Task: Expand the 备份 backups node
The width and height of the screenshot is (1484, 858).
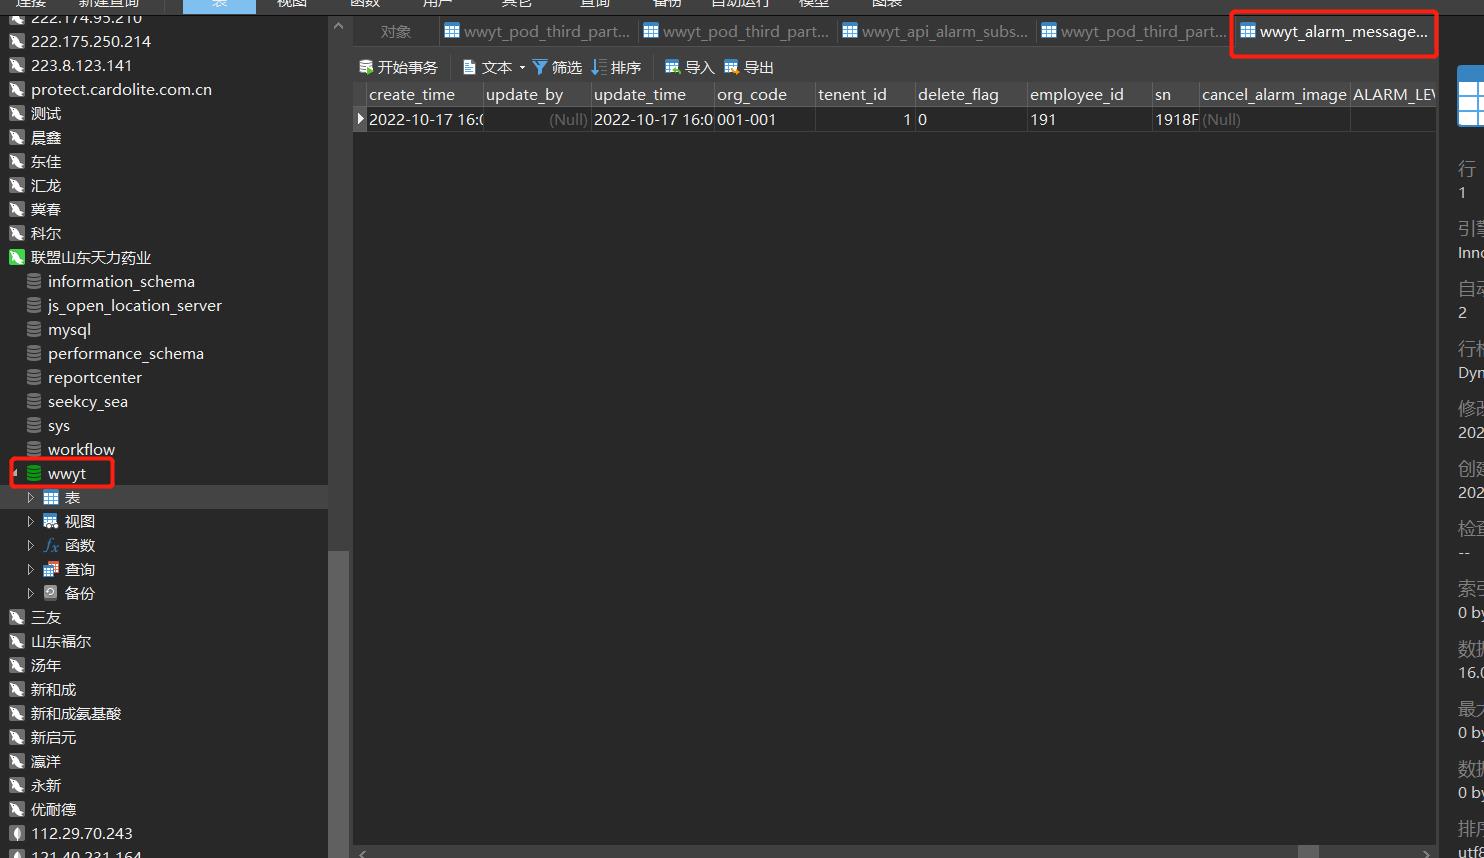Action: point(31,593)
